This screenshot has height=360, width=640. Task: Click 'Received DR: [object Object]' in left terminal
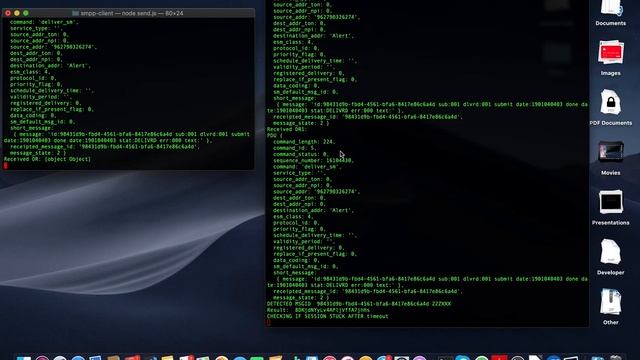(x=47, y=159)
